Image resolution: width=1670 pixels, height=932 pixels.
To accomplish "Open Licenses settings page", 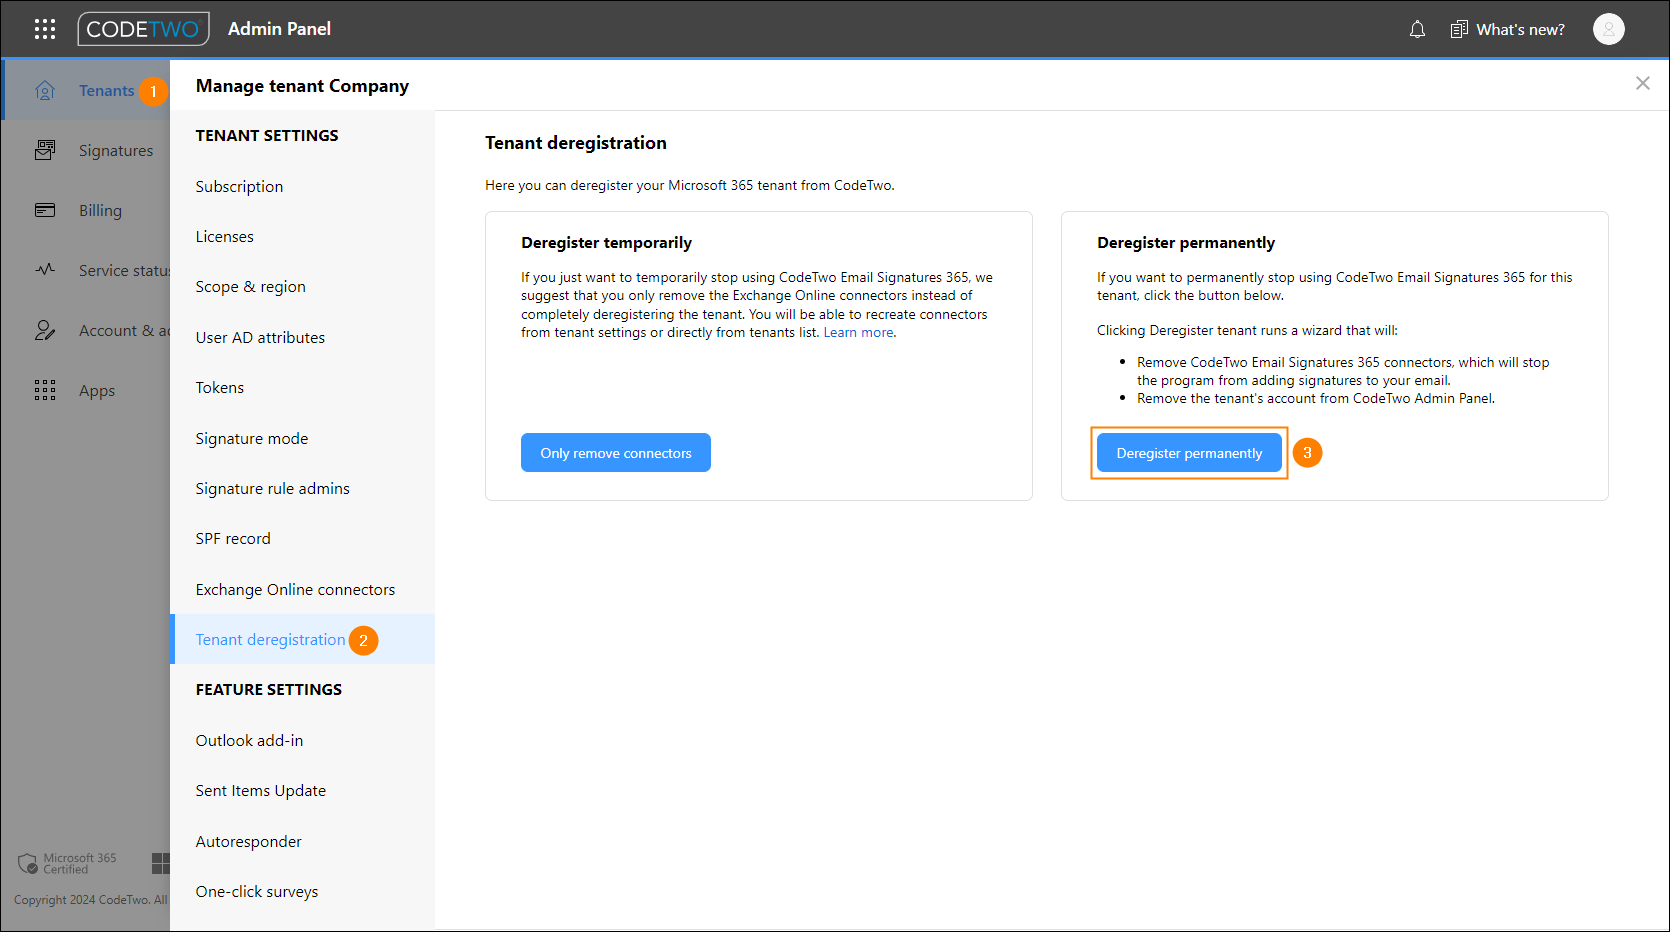I will coord(302,236).
